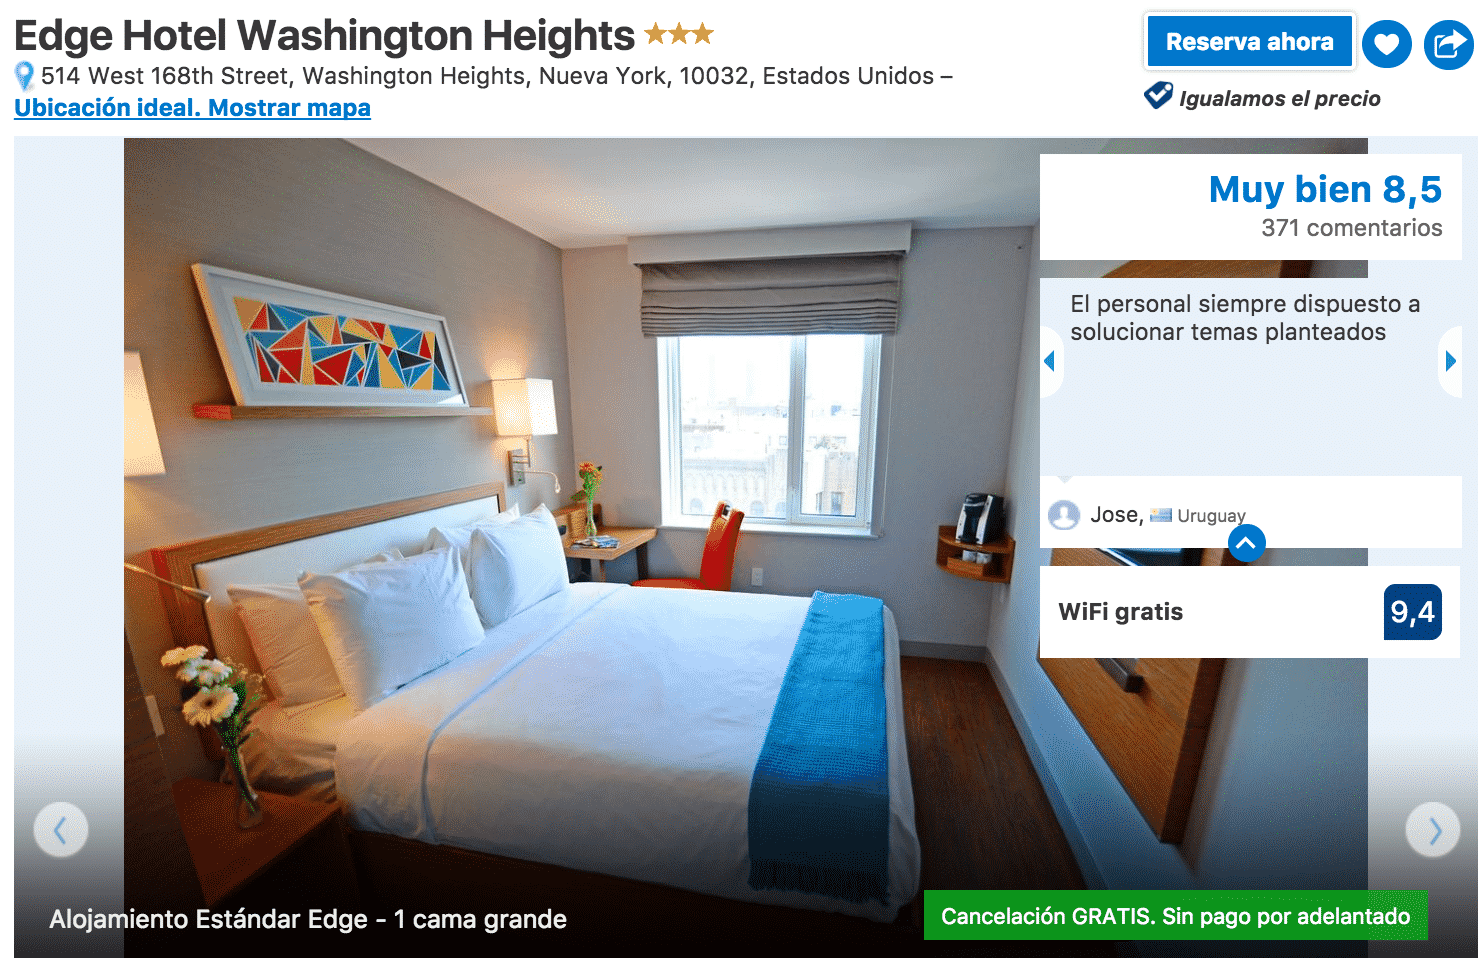Click the Uruguay flag icon
This screenshot has width=1484, height=958.
tap(1161, 516)
